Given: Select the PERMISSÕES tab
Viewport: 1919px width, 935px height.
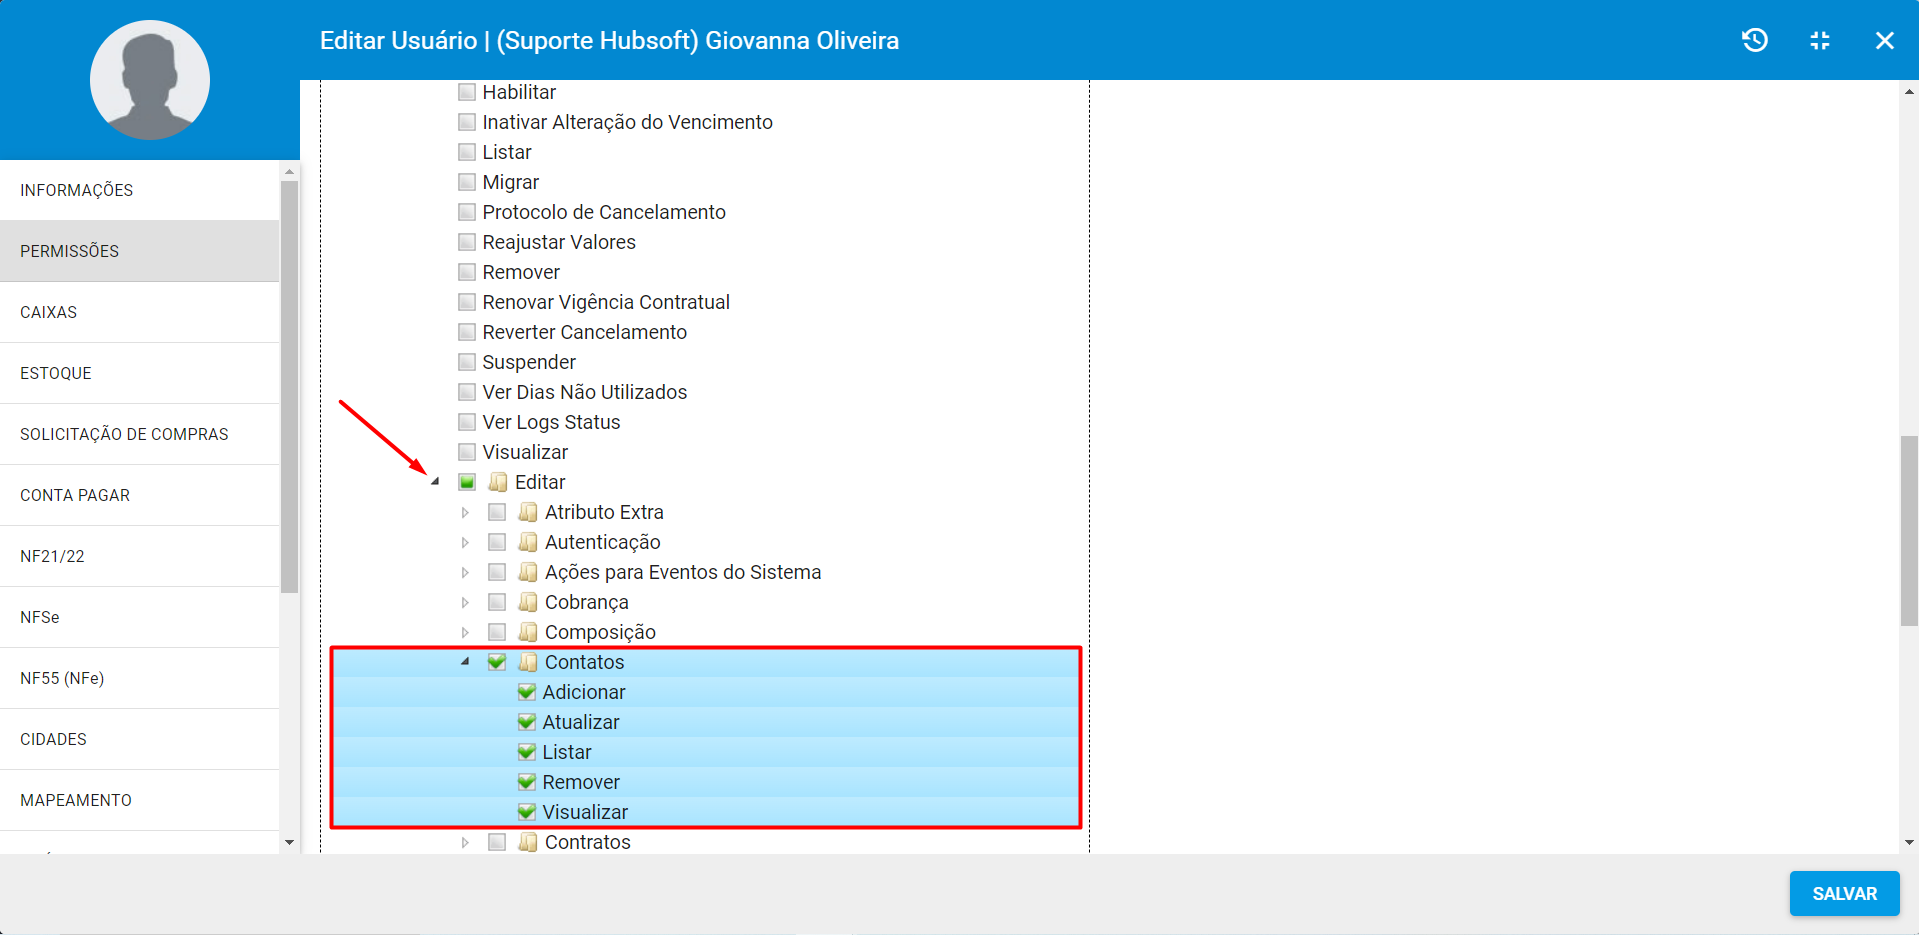Looking at the screenshot, I should (140, 251).
